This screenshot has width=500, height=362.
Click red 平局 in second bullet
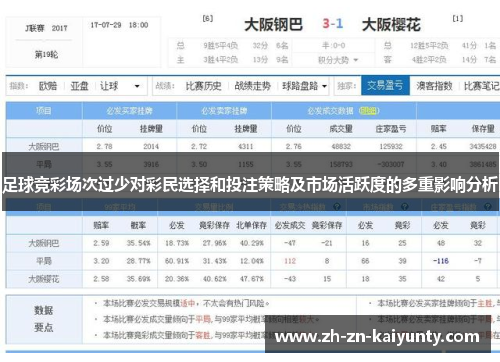(x=203, y=319)
